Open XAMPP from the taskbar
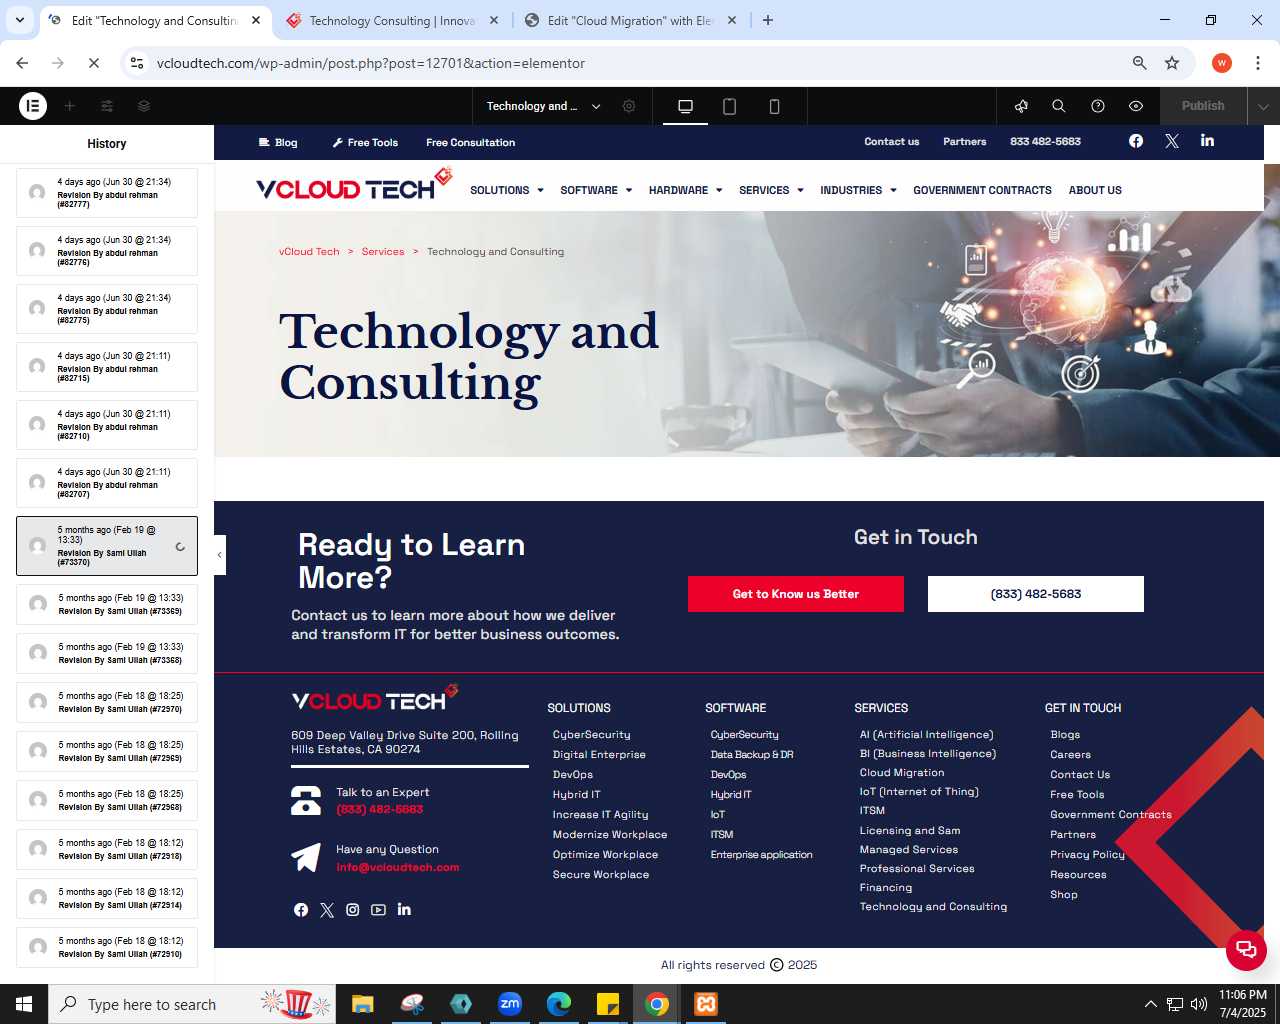Viewport: 1280px width, 1024px height. tap(706, 1004)
